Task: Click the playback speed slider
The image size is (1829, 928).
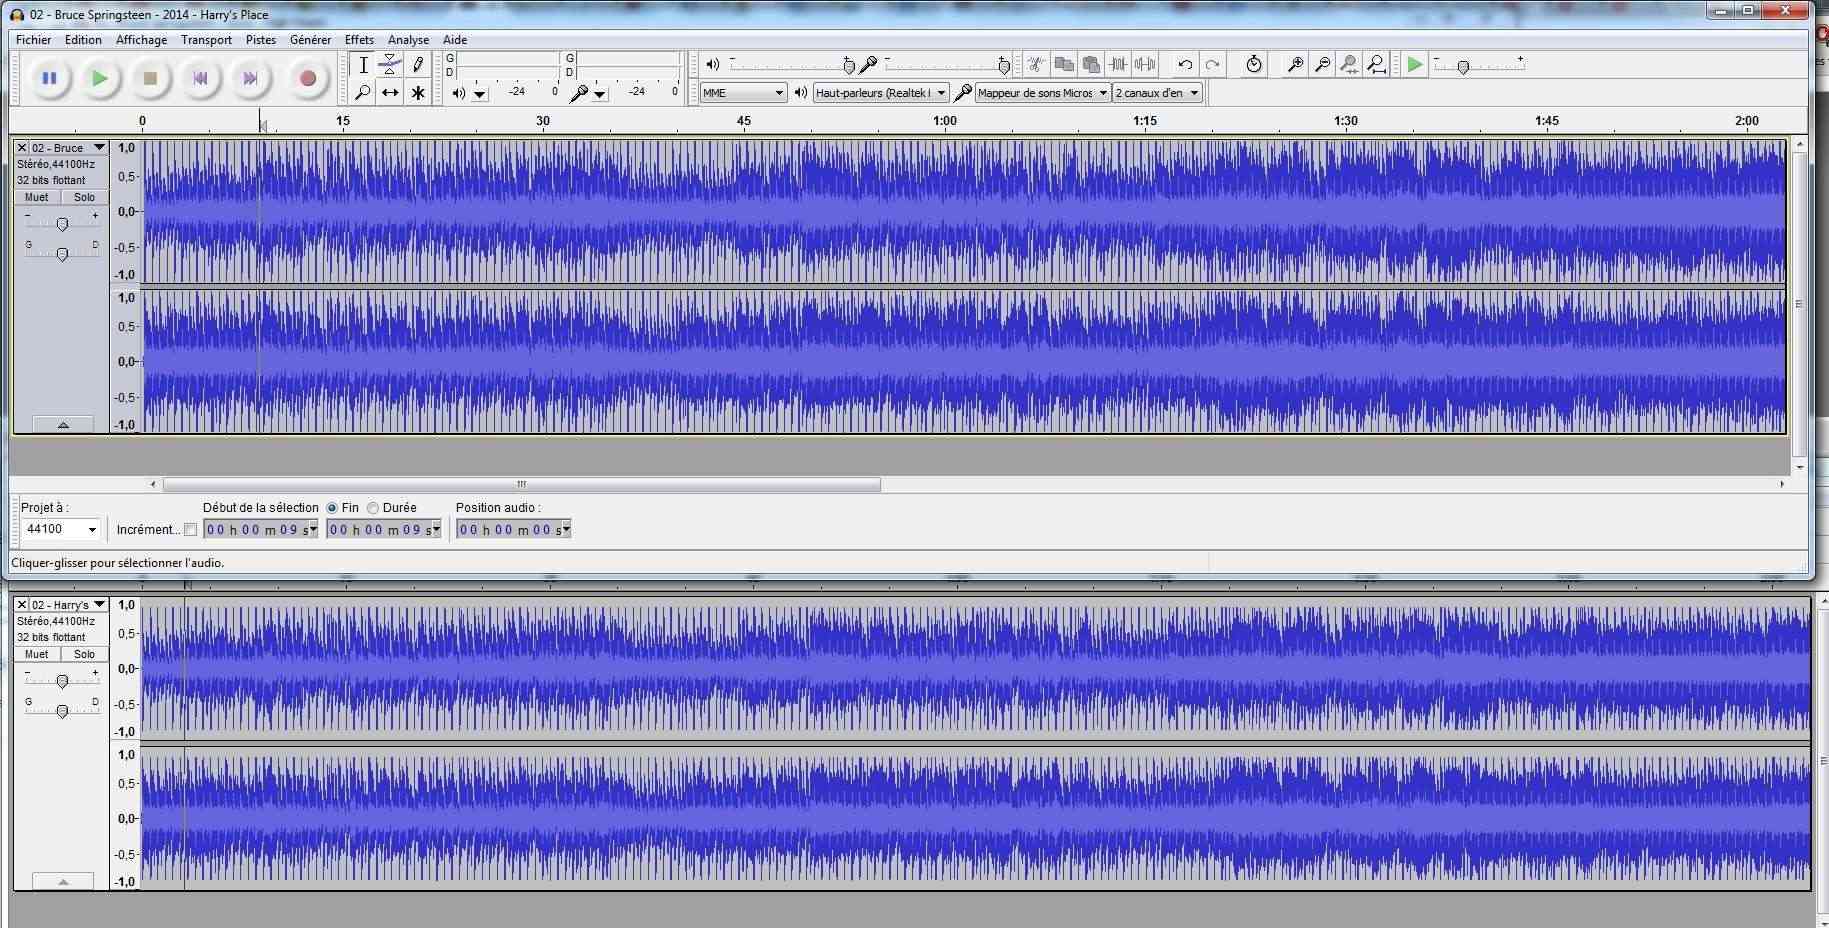Action: pyautogui.click(x=1478, y=66)
